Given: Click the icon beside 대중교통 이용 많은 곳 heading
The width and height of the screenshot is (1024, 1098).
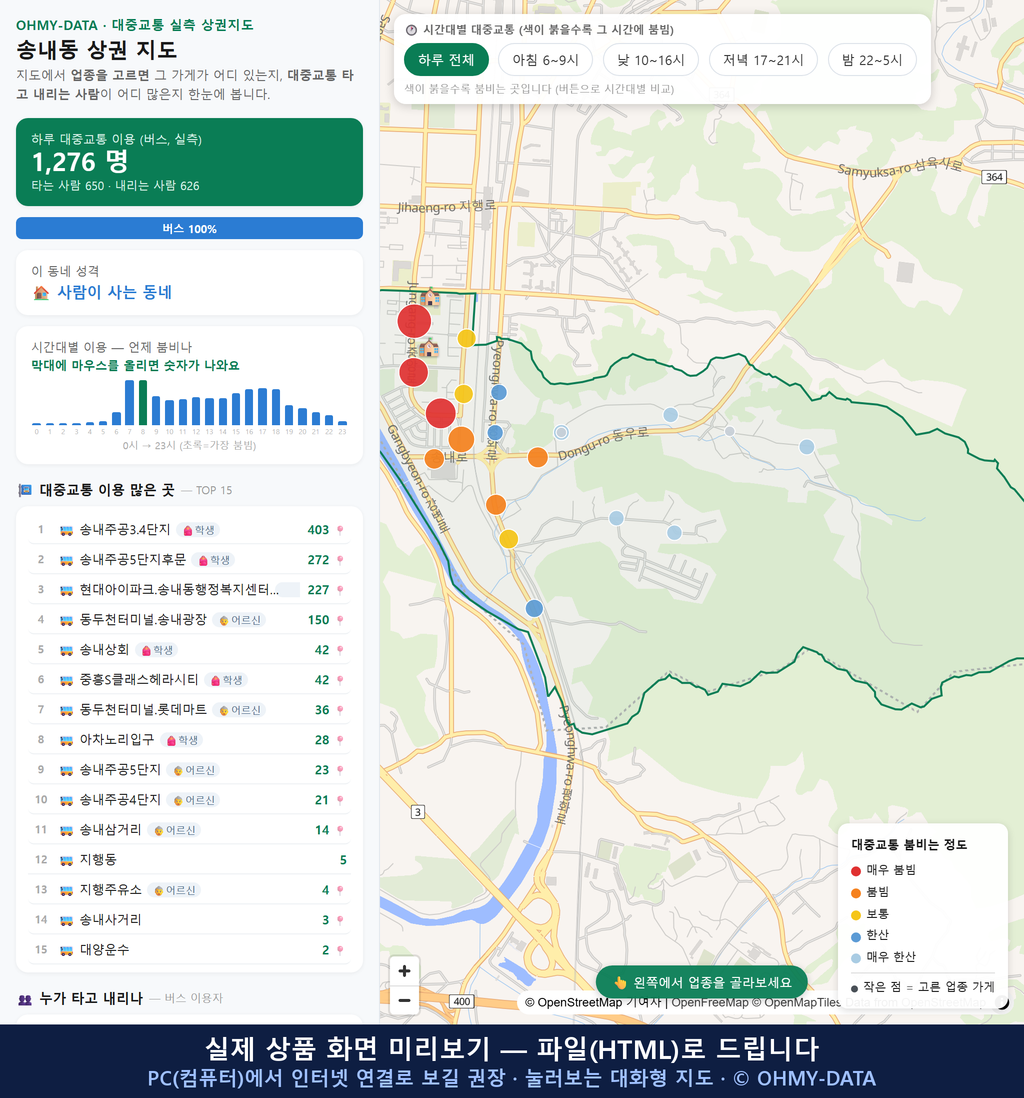Looking at the screenshot, I should point(25,490).
